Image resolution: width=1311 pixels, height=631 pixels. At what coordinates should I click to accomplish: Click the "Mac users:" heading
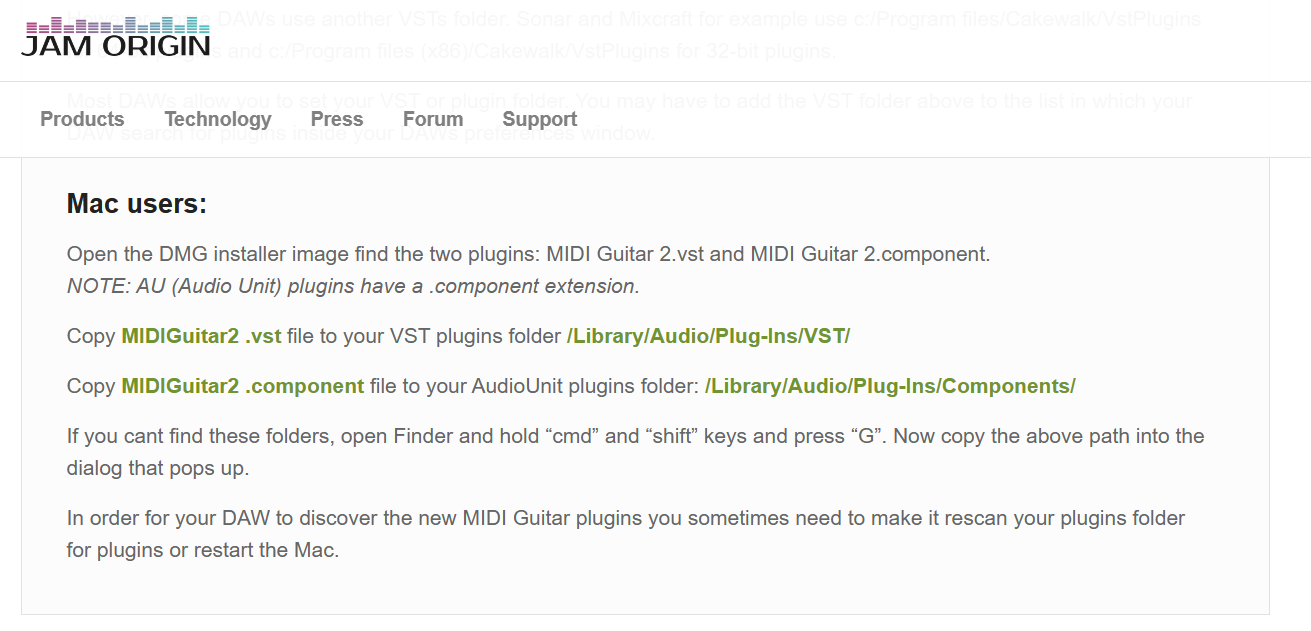(136, 204)
